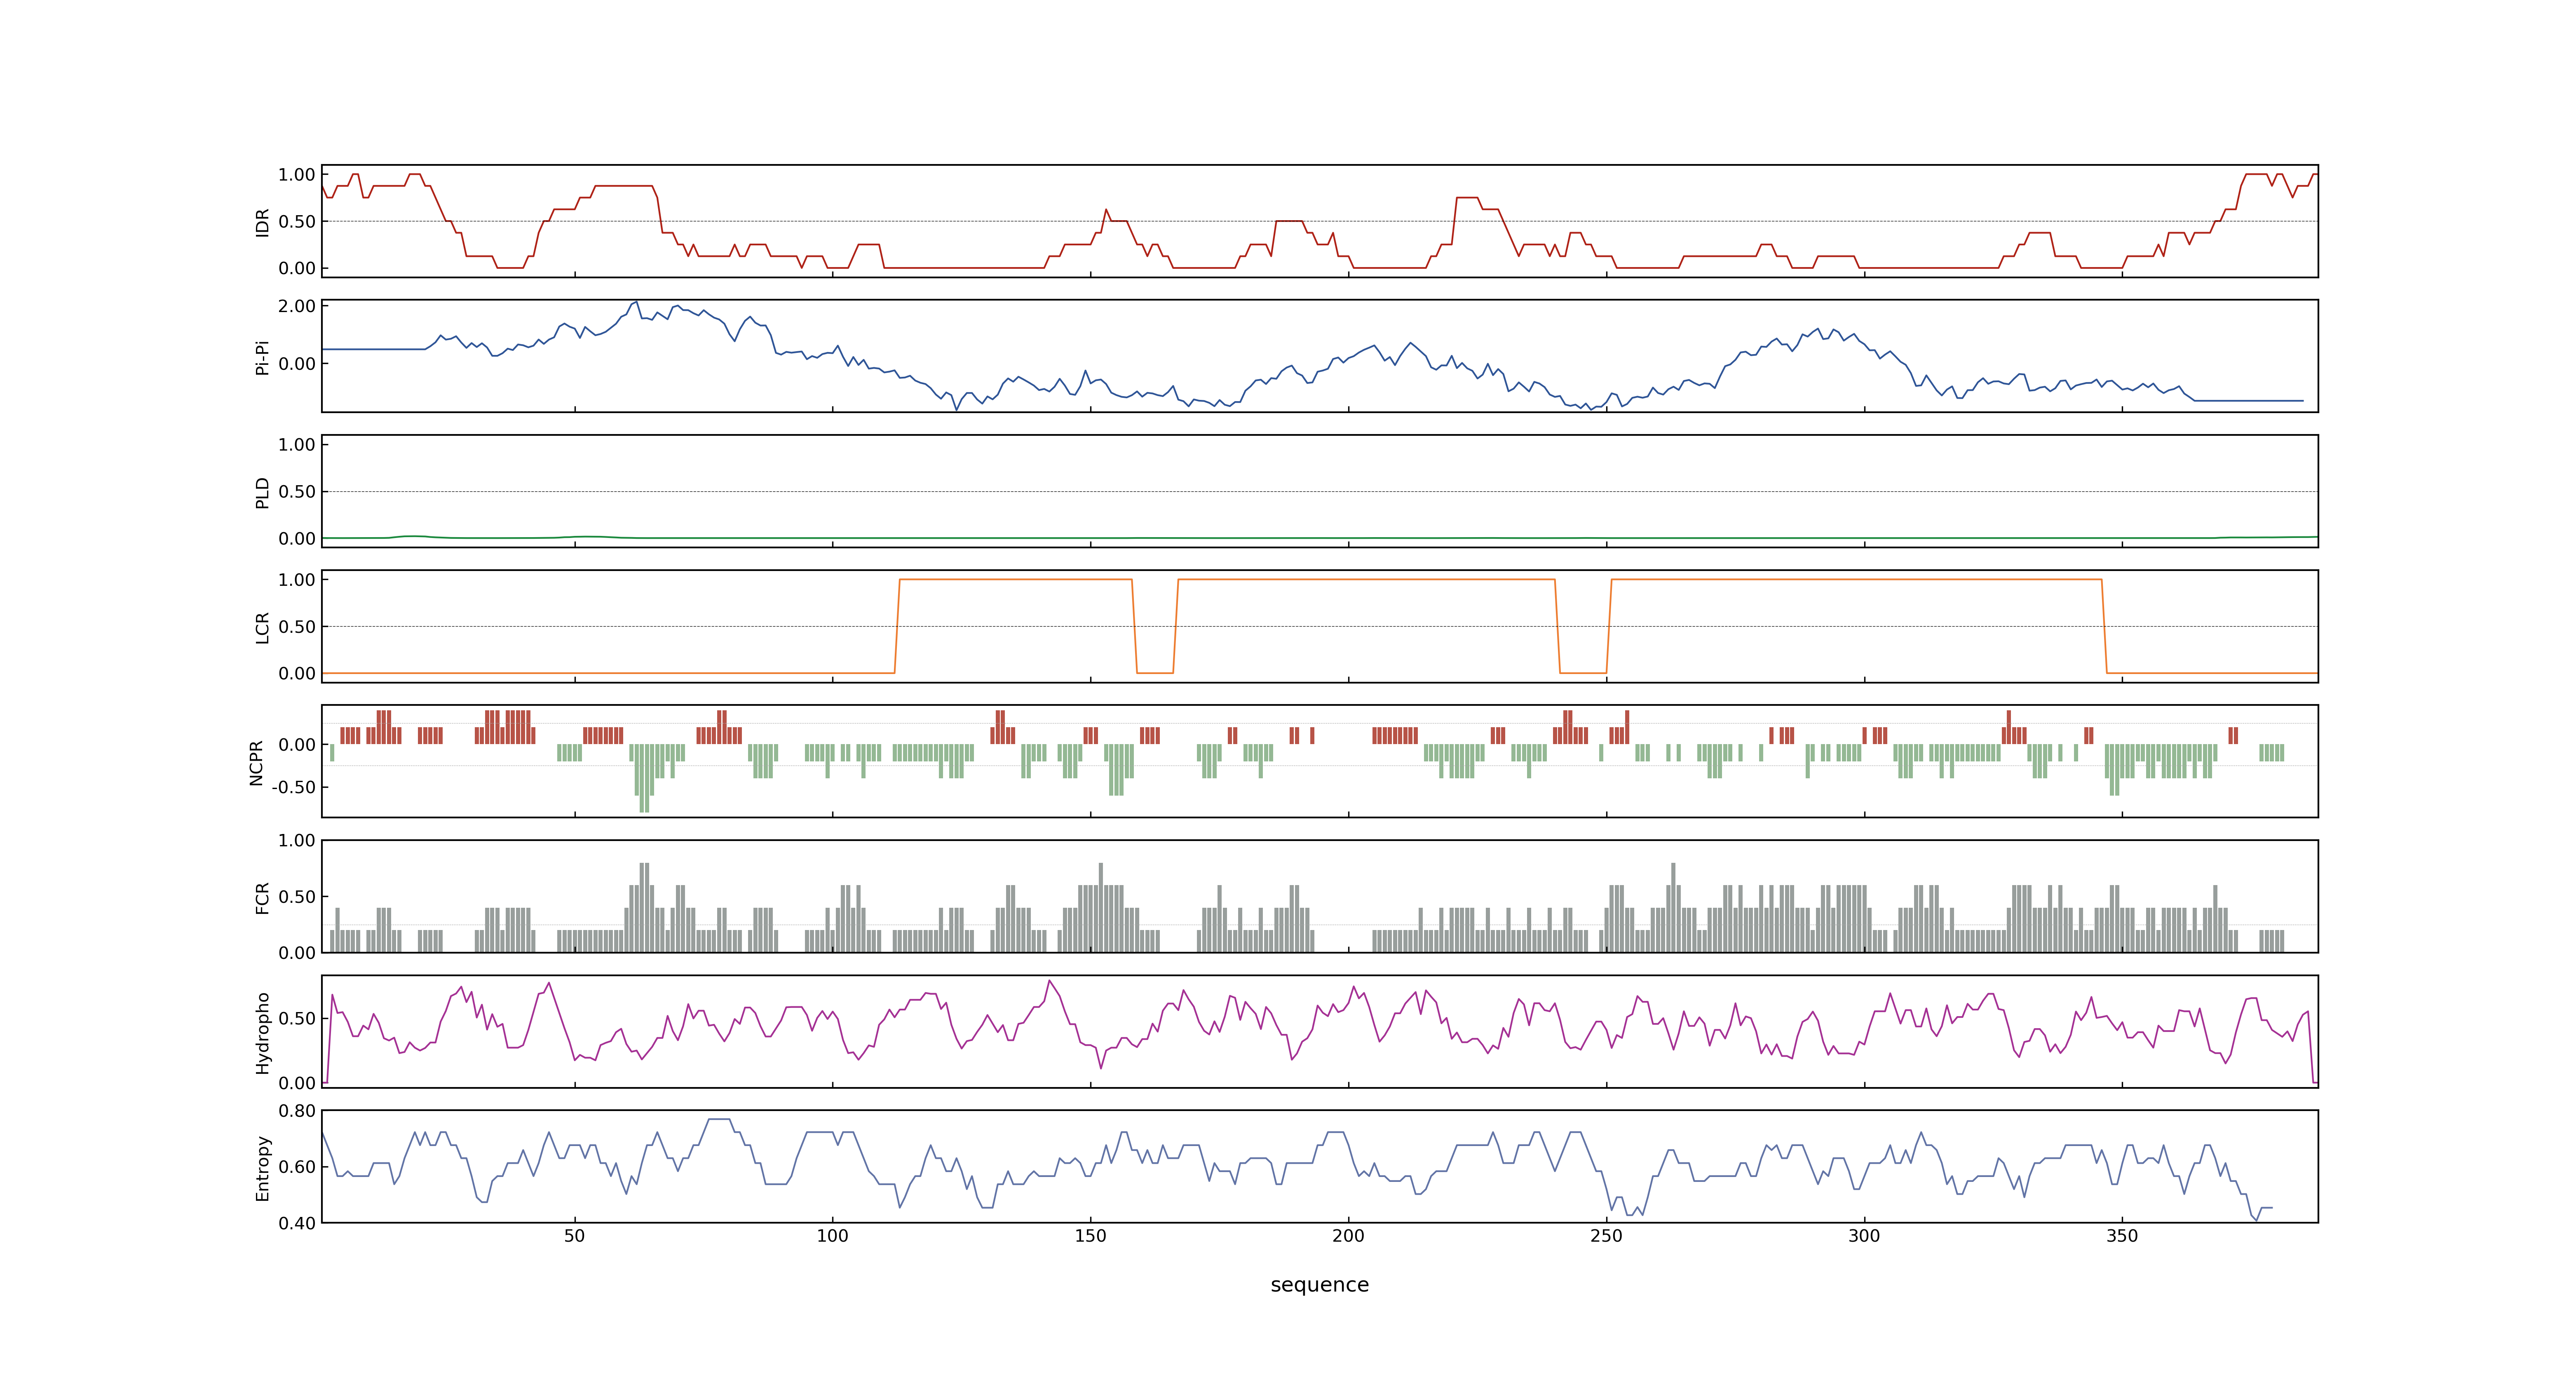Click the Entropy y-axis label
The width and height of the screenshot is (2576, 1374).
tap(262, 1167)
